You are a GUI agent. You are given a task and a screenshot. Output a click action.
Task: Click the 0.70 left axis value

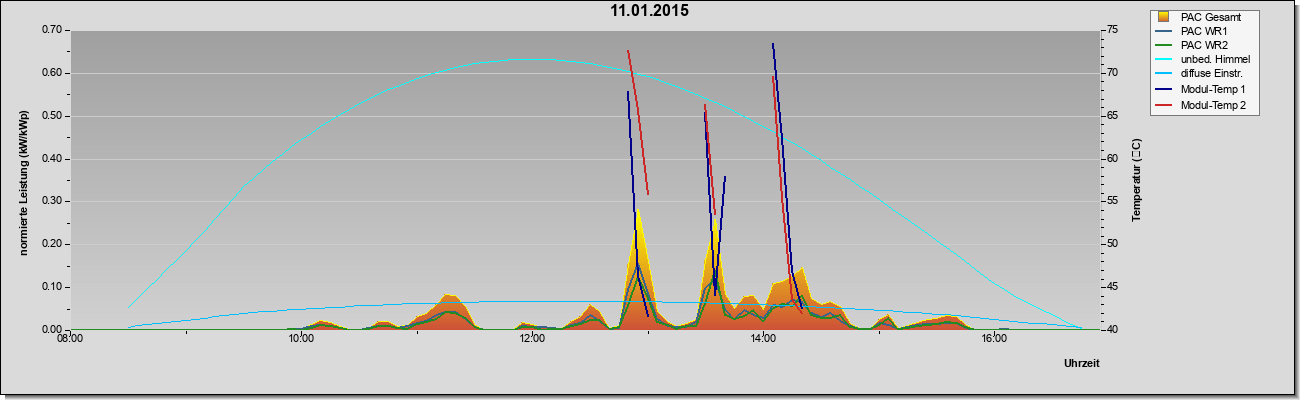pos(52,30)
